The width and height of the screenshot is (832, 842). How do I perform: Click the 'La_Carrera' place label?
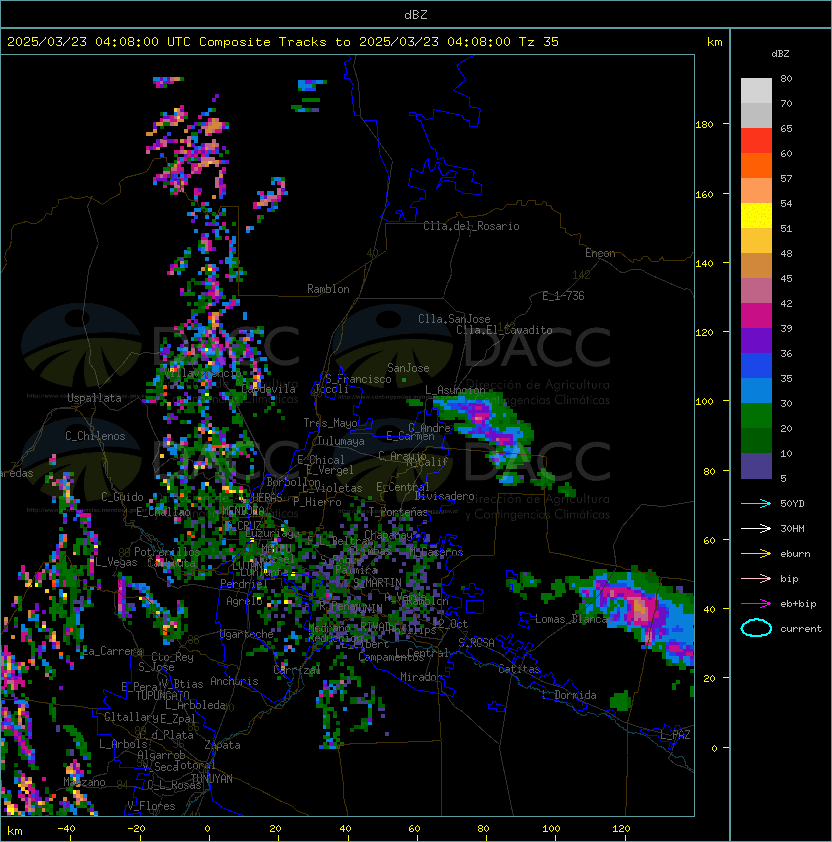point(113,651)
